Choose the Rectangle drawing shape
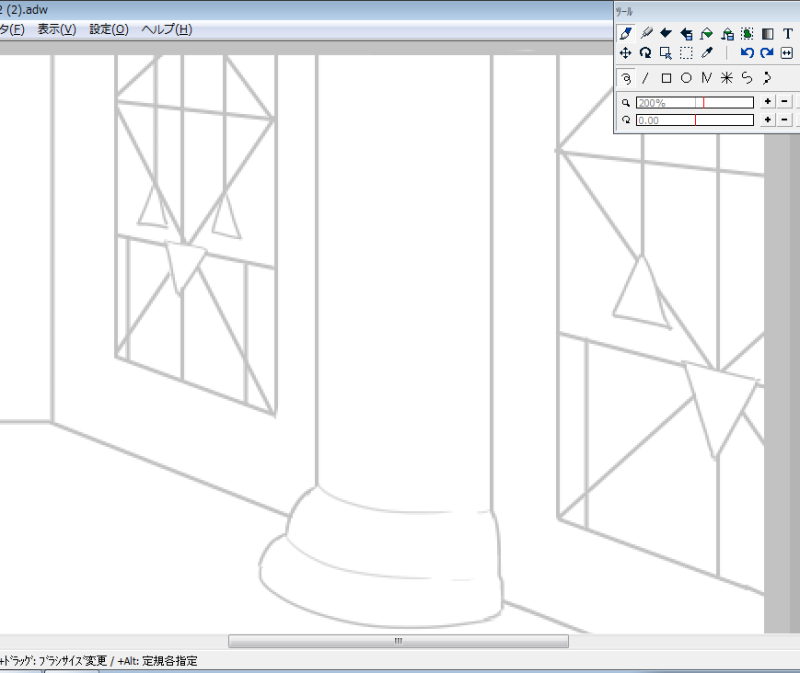The image size is (800, 673). point(666,78)
